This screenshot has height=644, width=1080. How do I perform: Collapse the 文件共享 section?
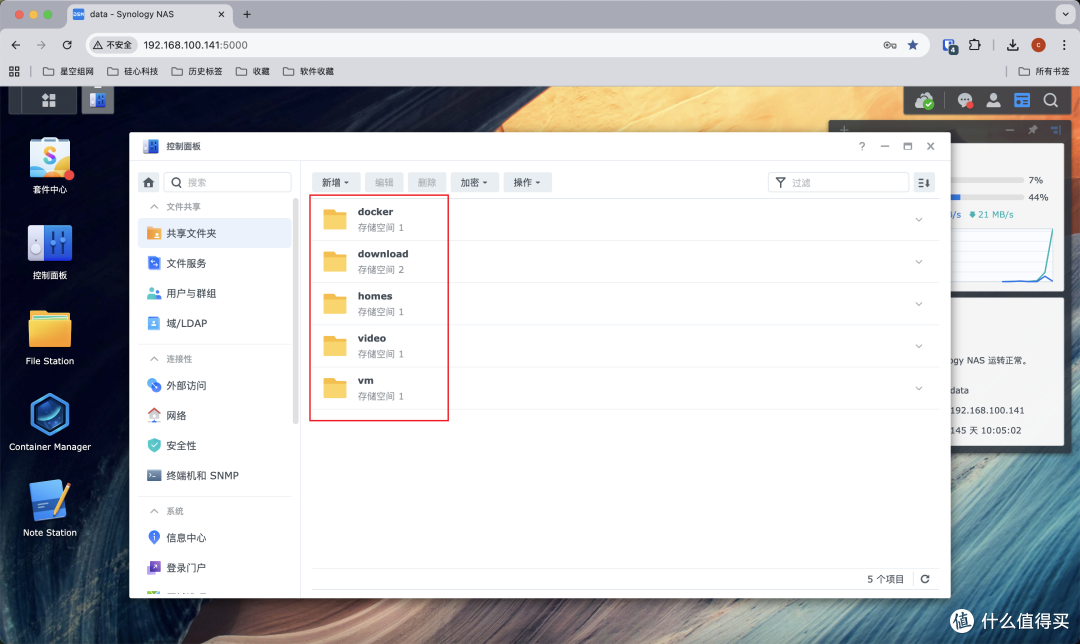(x=154, y=207)
